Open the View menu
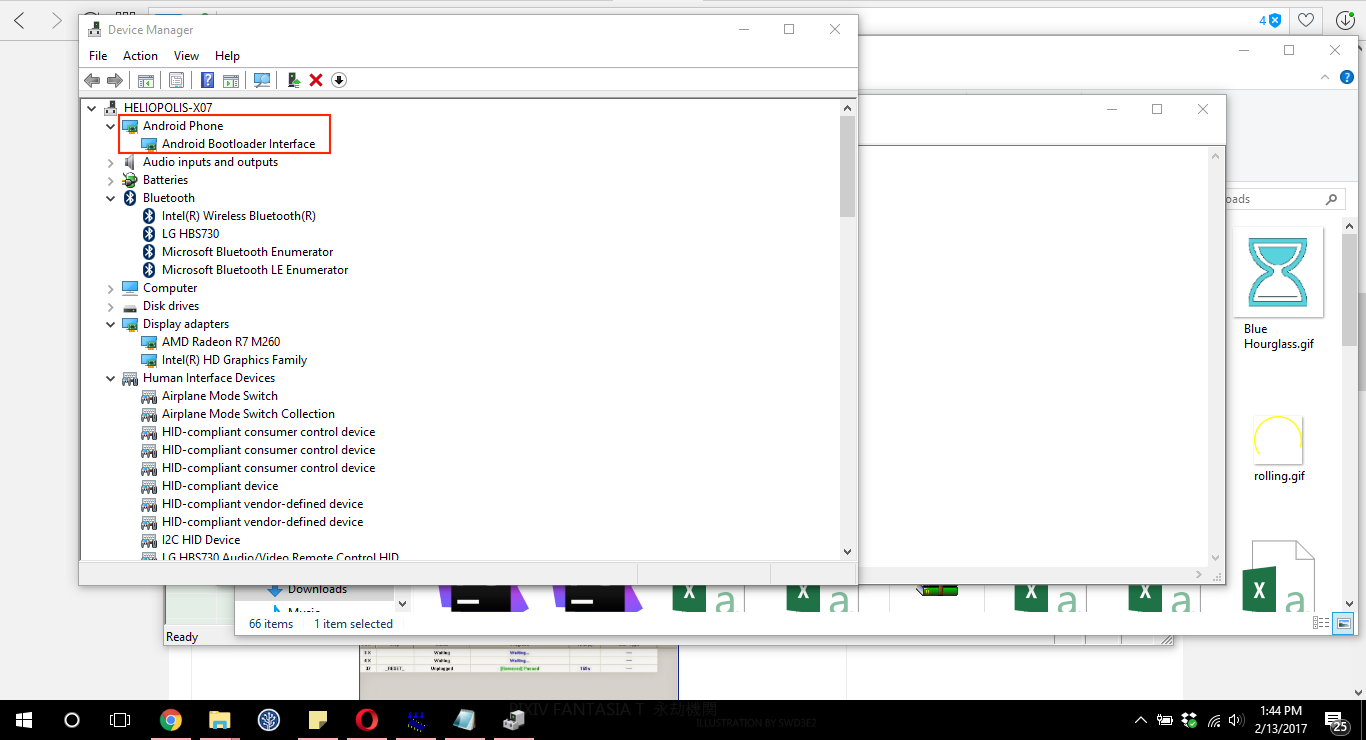This screenshot has width=1366, height=740. (186, 56)
